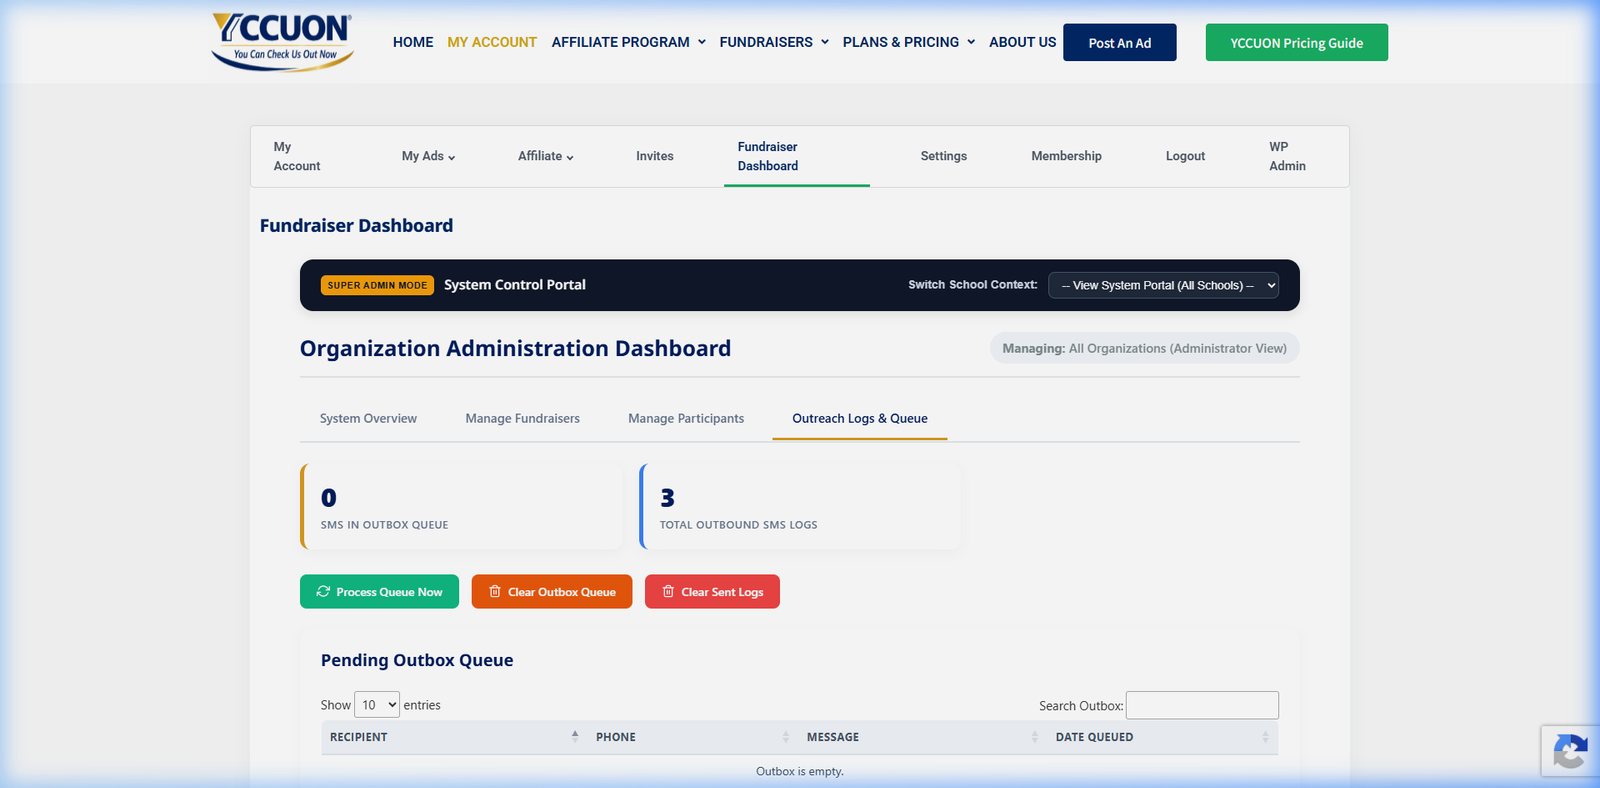
Task: Click the YCCUON logo
Action: point(283,41)
